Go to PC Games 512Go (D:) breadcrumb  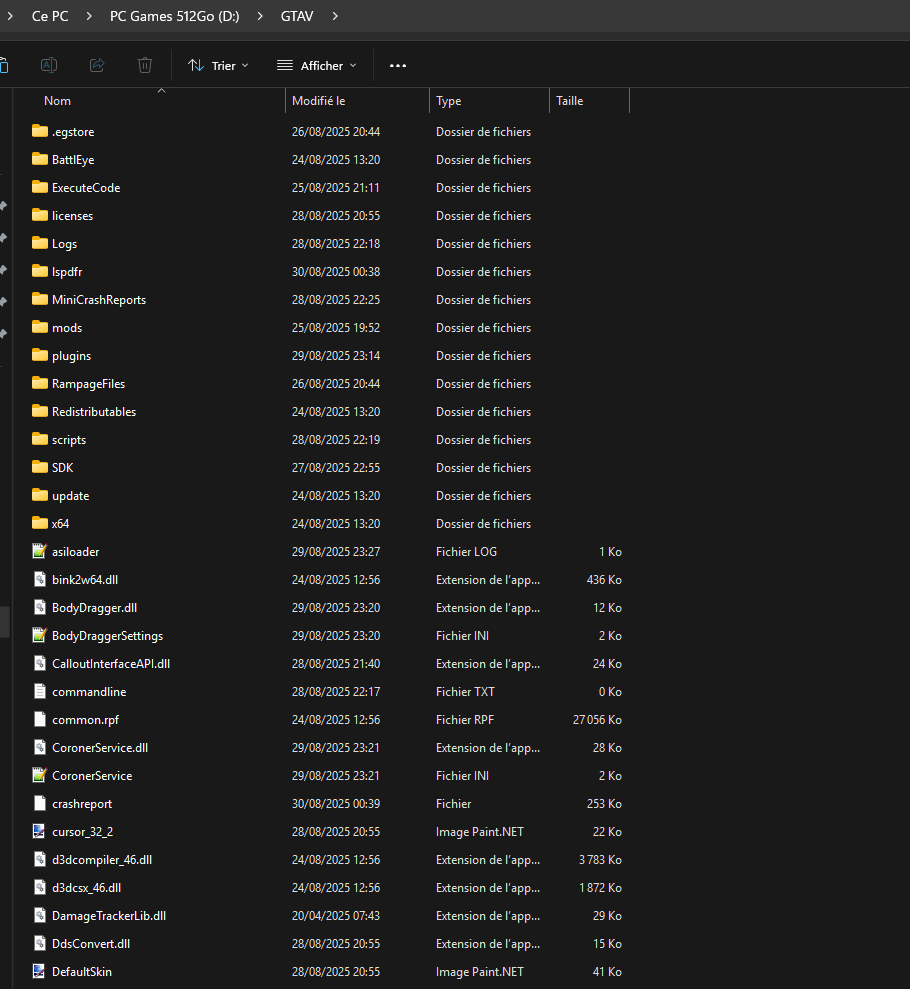click(x=174, y=16)
